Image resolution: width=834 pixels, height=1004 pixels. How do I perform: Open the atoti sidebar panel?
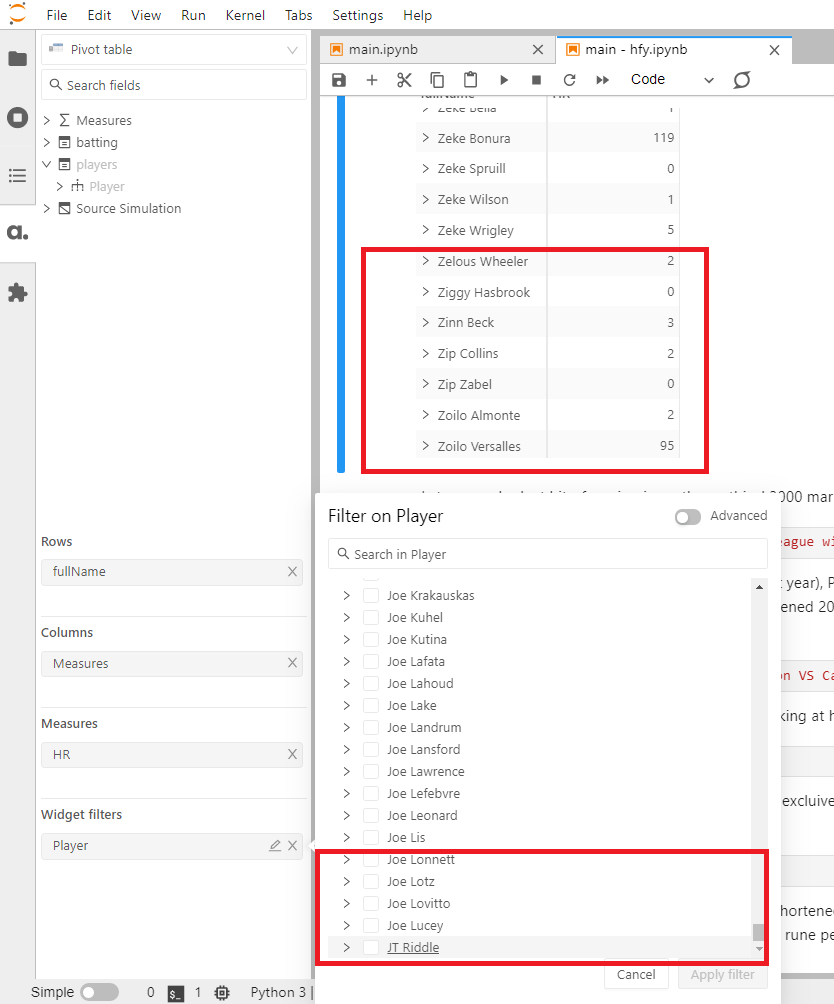[x=16, y=231]
